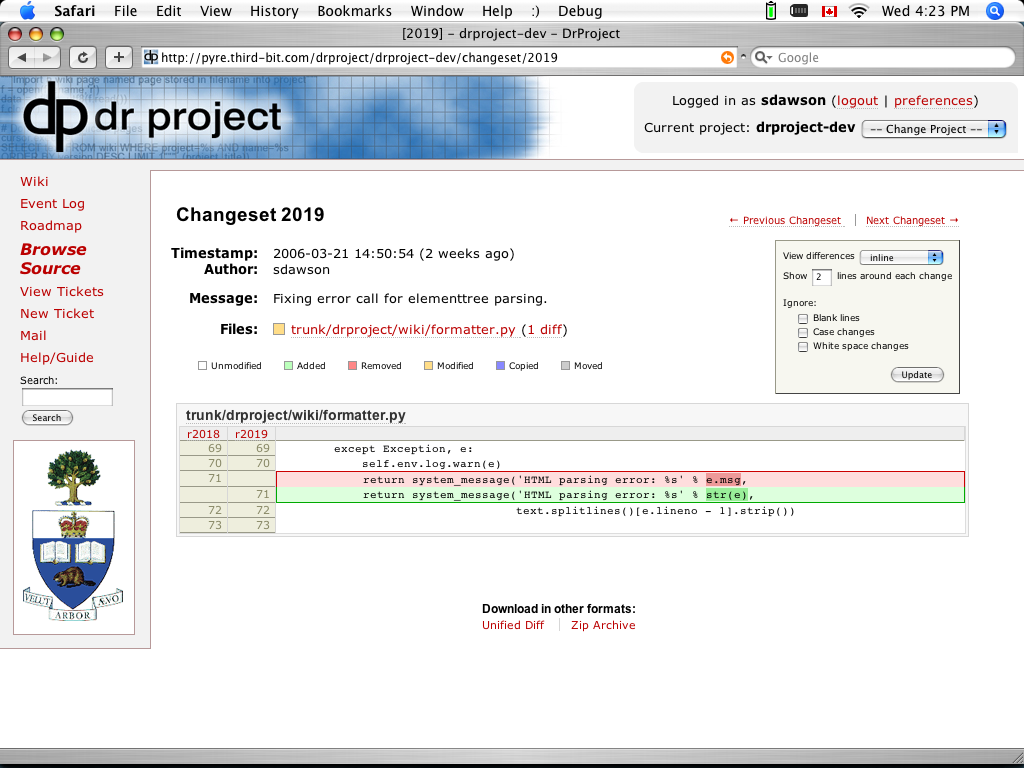This screenshot has height=768, width=1024.
Task: Enable the Blank lines ignore checkbox
Action: coord(803,318)
